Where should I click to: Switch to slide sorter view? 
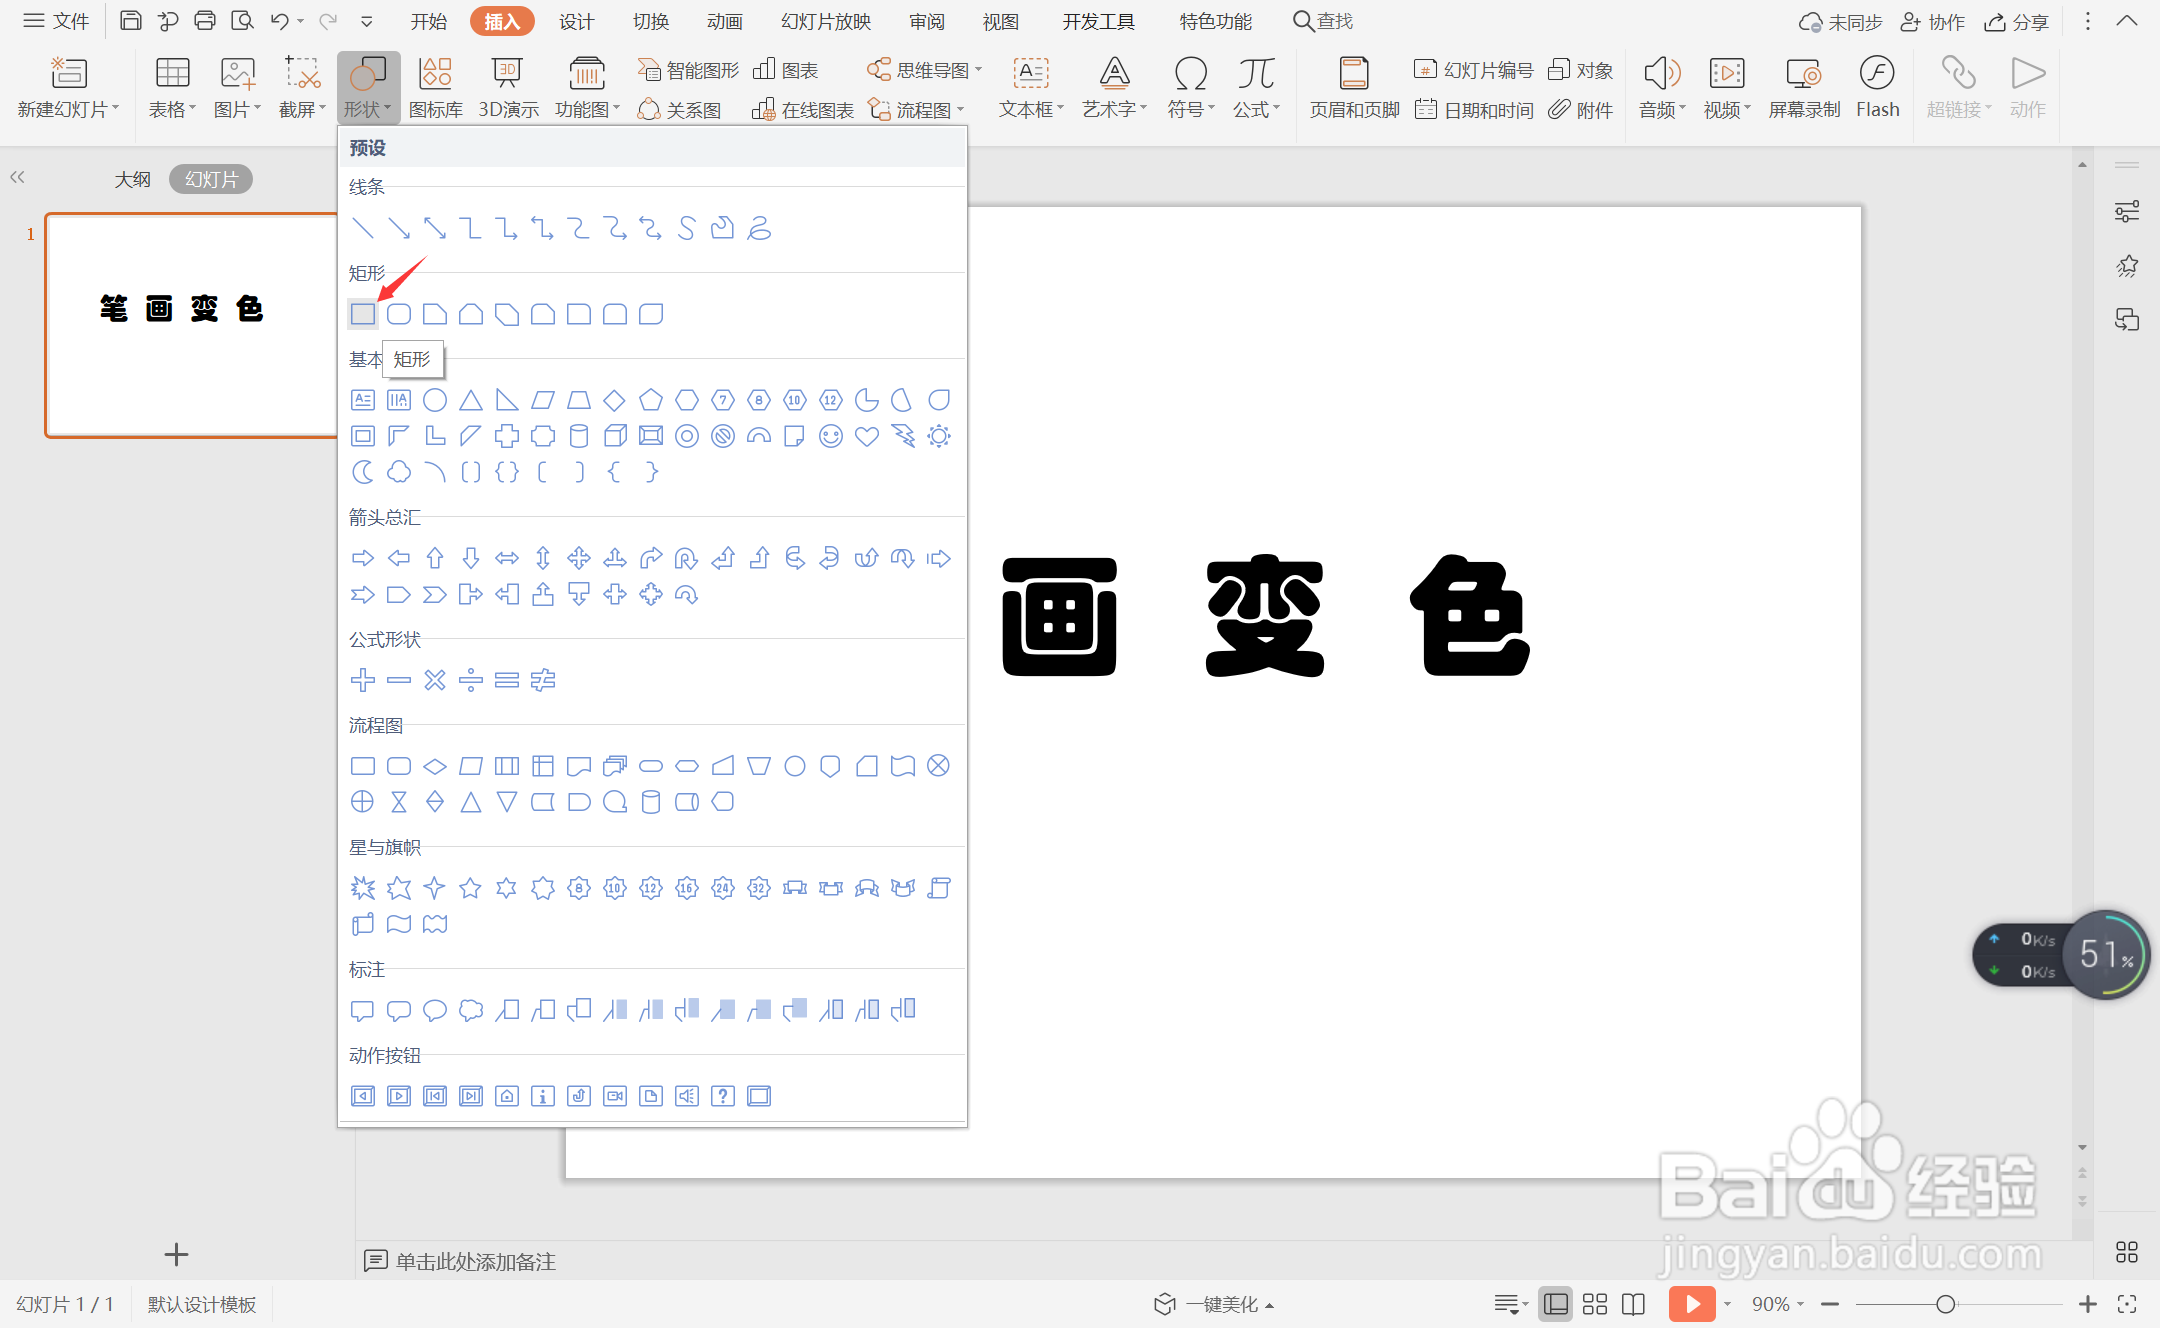pos(1594,1303)
